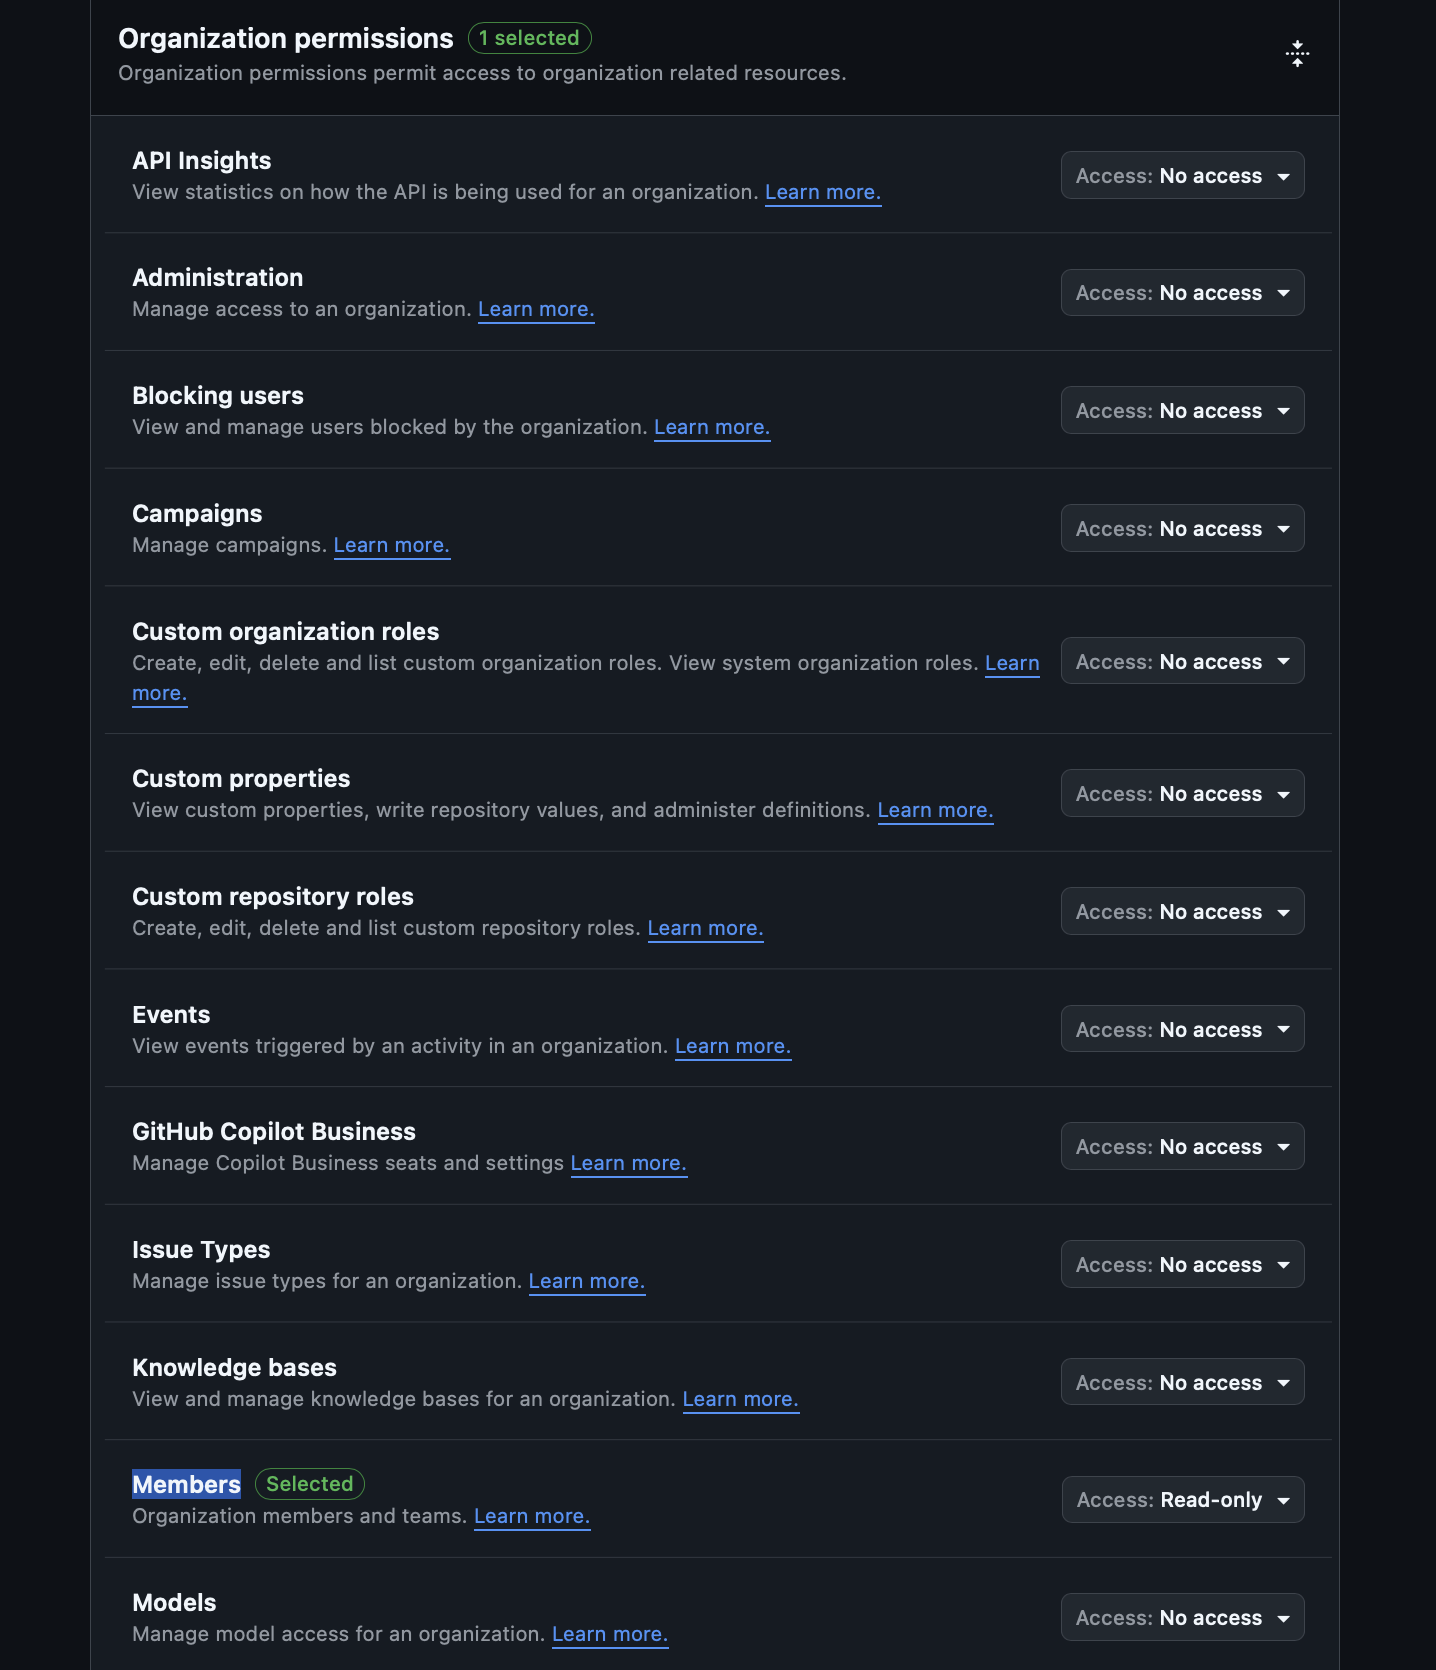Viewport: 1436px width, 1670px height.
Task: Follow Custom organization roles Learn more link
Action: coord(1012,663)
